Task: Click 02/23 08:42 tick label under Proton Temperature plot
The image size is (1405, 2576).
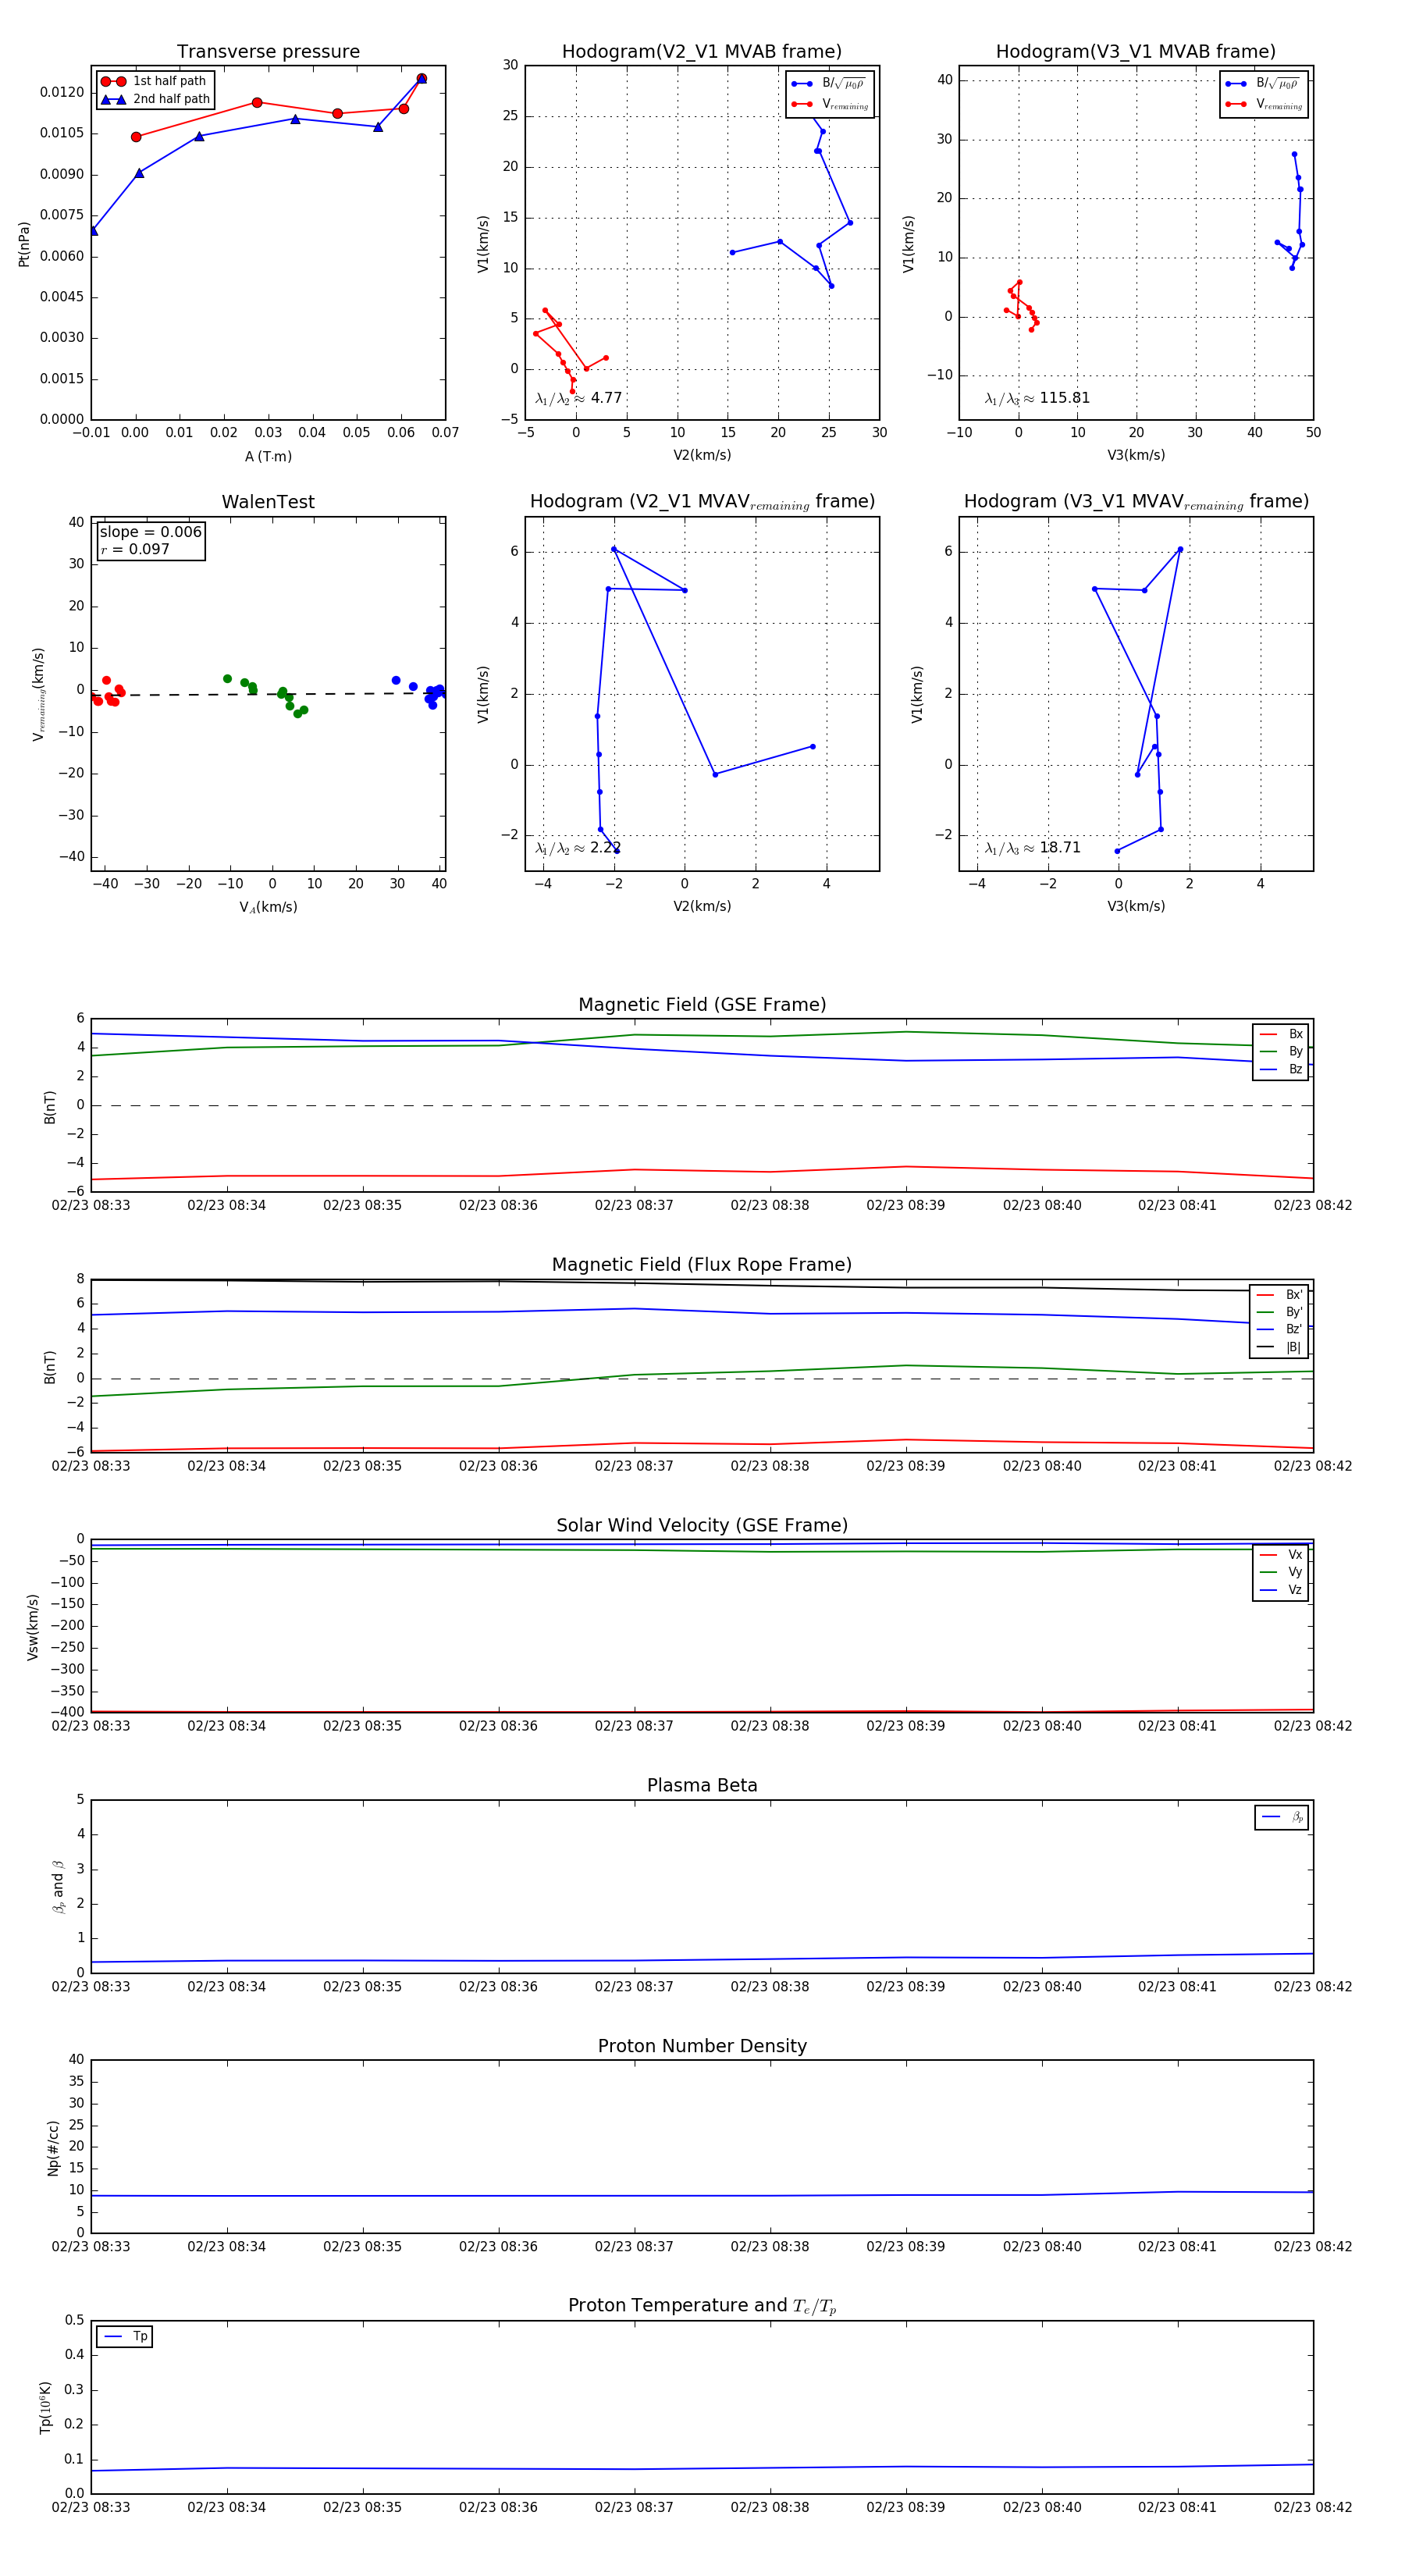Action: point(1313,2507)
